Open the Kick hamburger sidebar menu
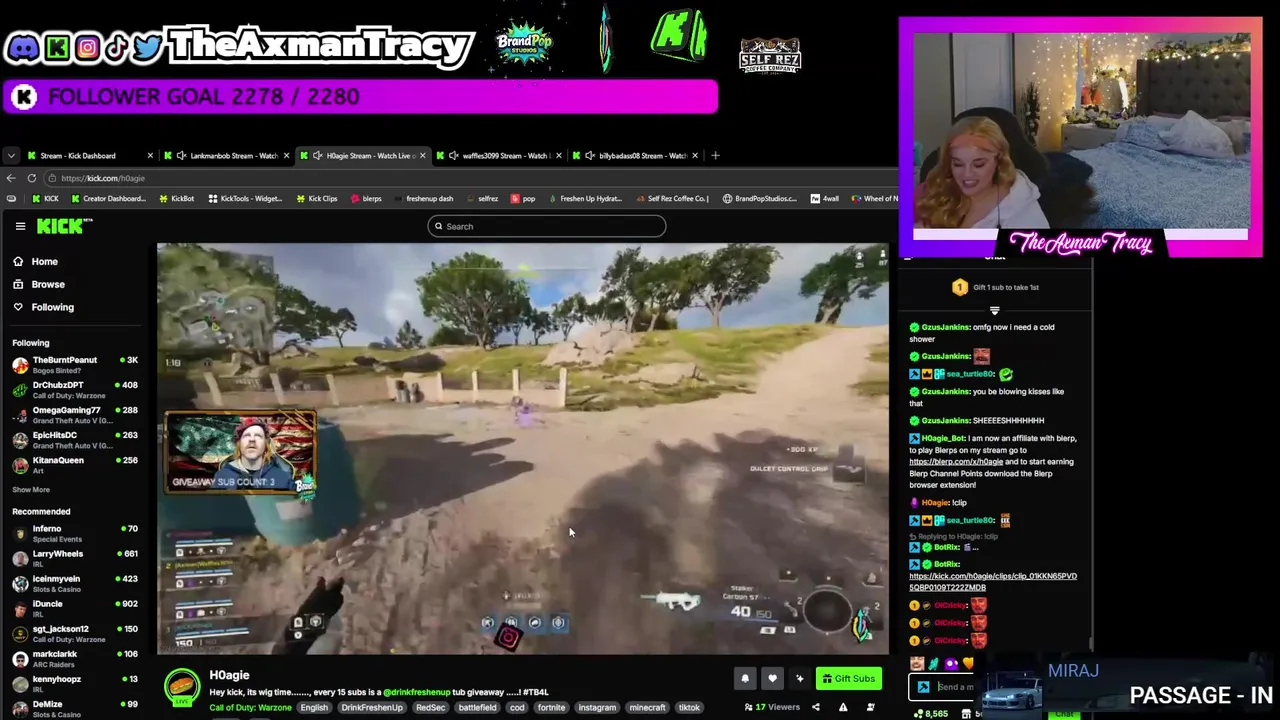1280x720 pixels. pyautogui.click(x=20, y=226)
